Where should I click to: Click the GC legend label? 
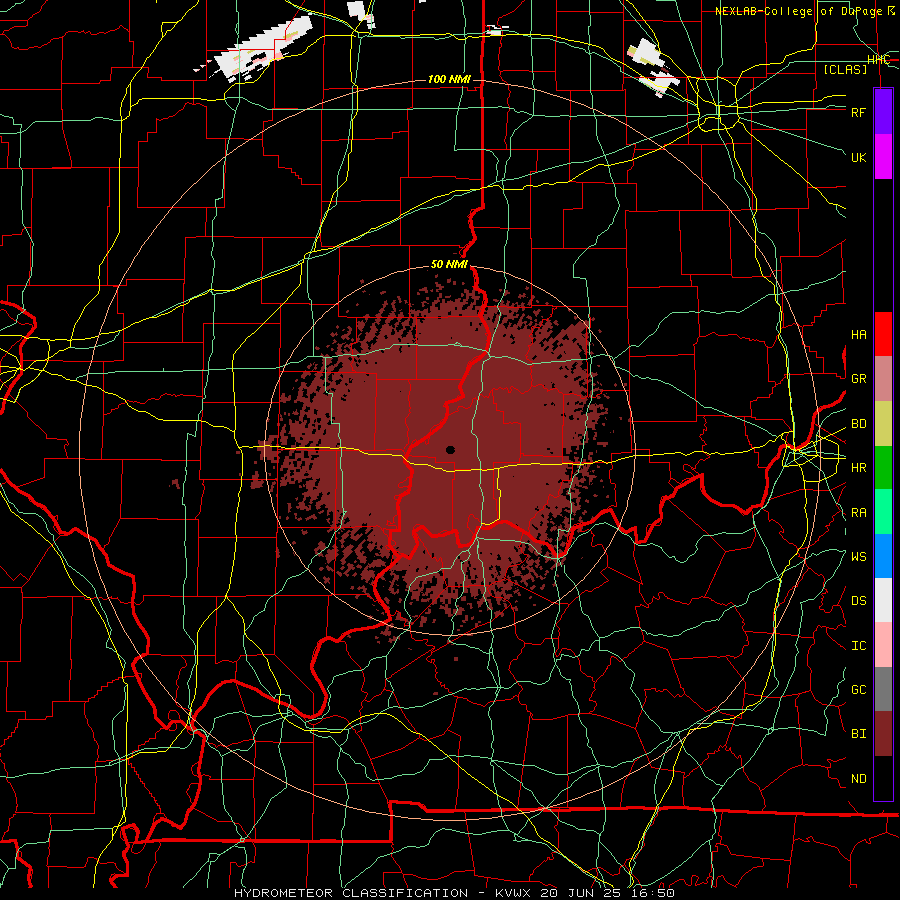pos(858,690)
